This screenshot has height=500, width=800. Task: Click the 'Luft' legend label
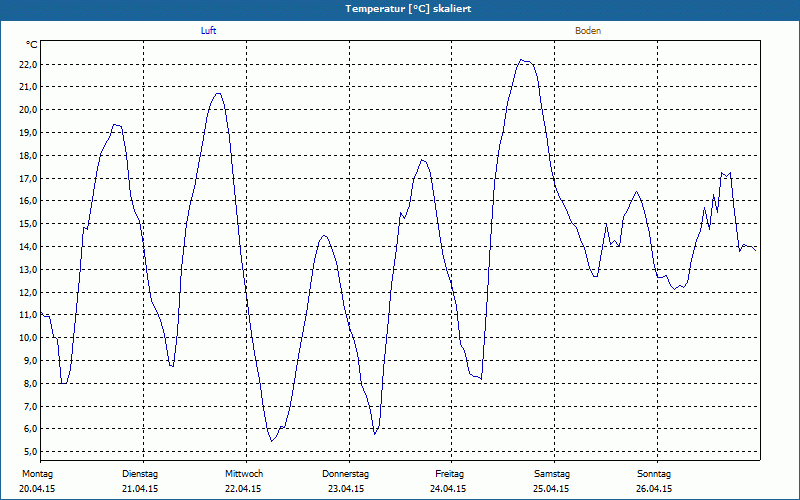click(x=208, y=31)
